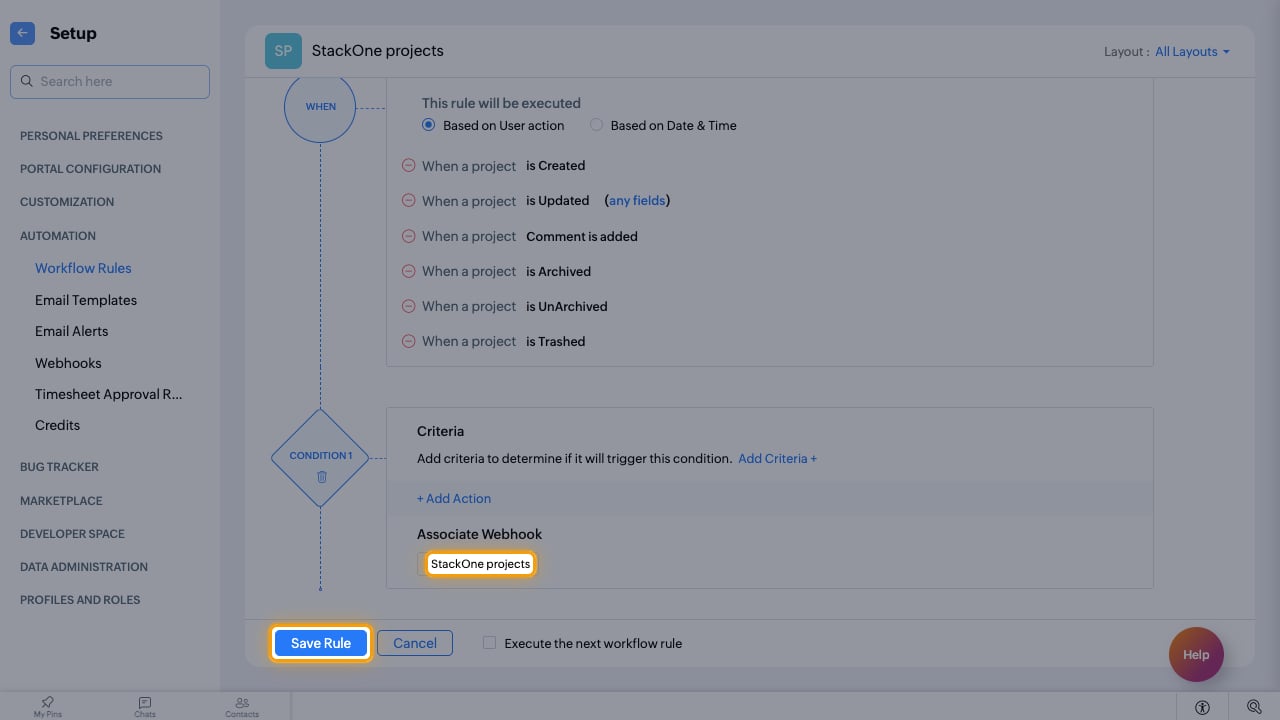This screenshot has width=1280, height=720.
Task: Click the 'any fields' link
Action: 637,201
